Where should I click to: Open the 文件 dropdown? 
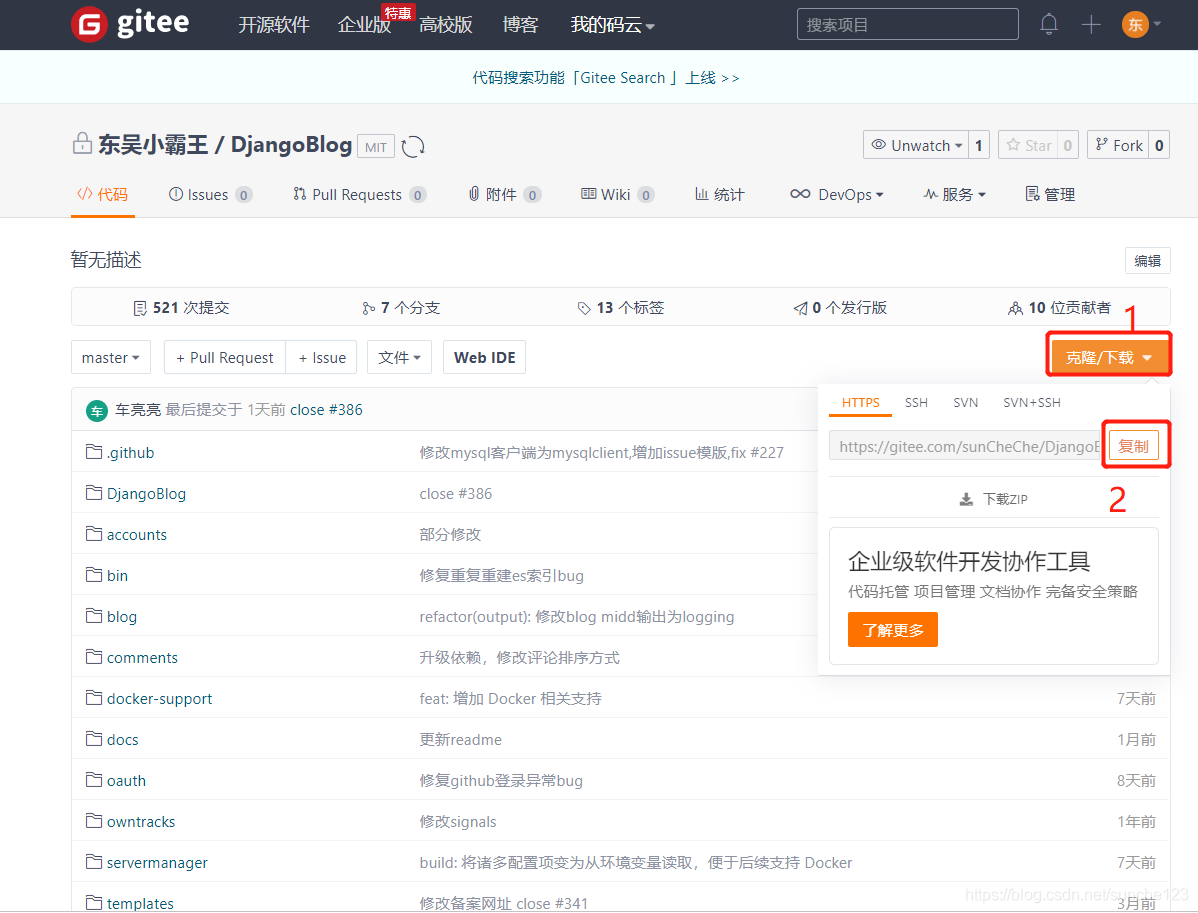(x=400, y=358)
